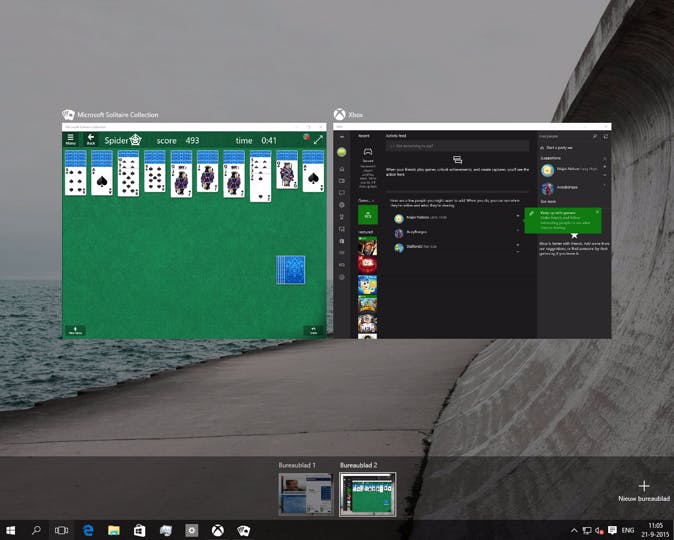Open Connect icon in Xbox sidebar
674x540 pixels.
[x=342, y=265]
